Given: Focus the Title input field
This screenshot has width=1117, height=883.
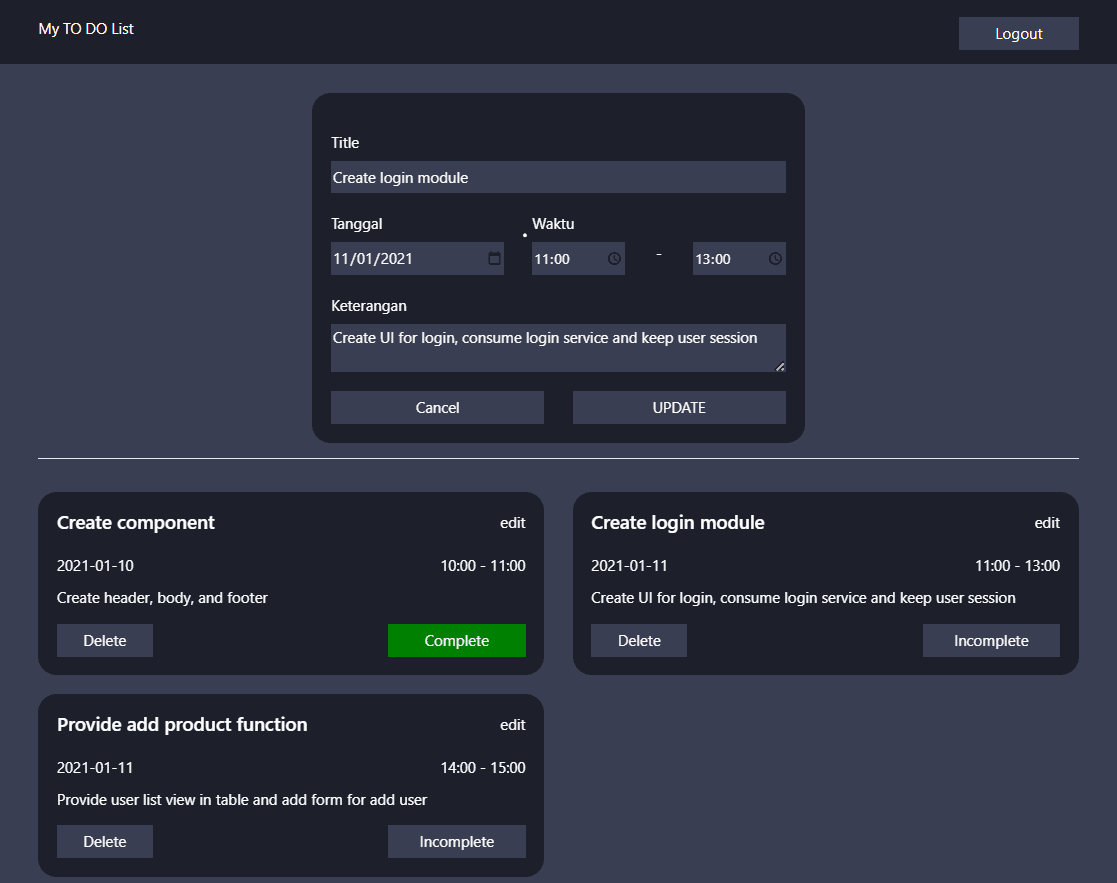Looking at the screenshot, I should click(x=558, y=177).
